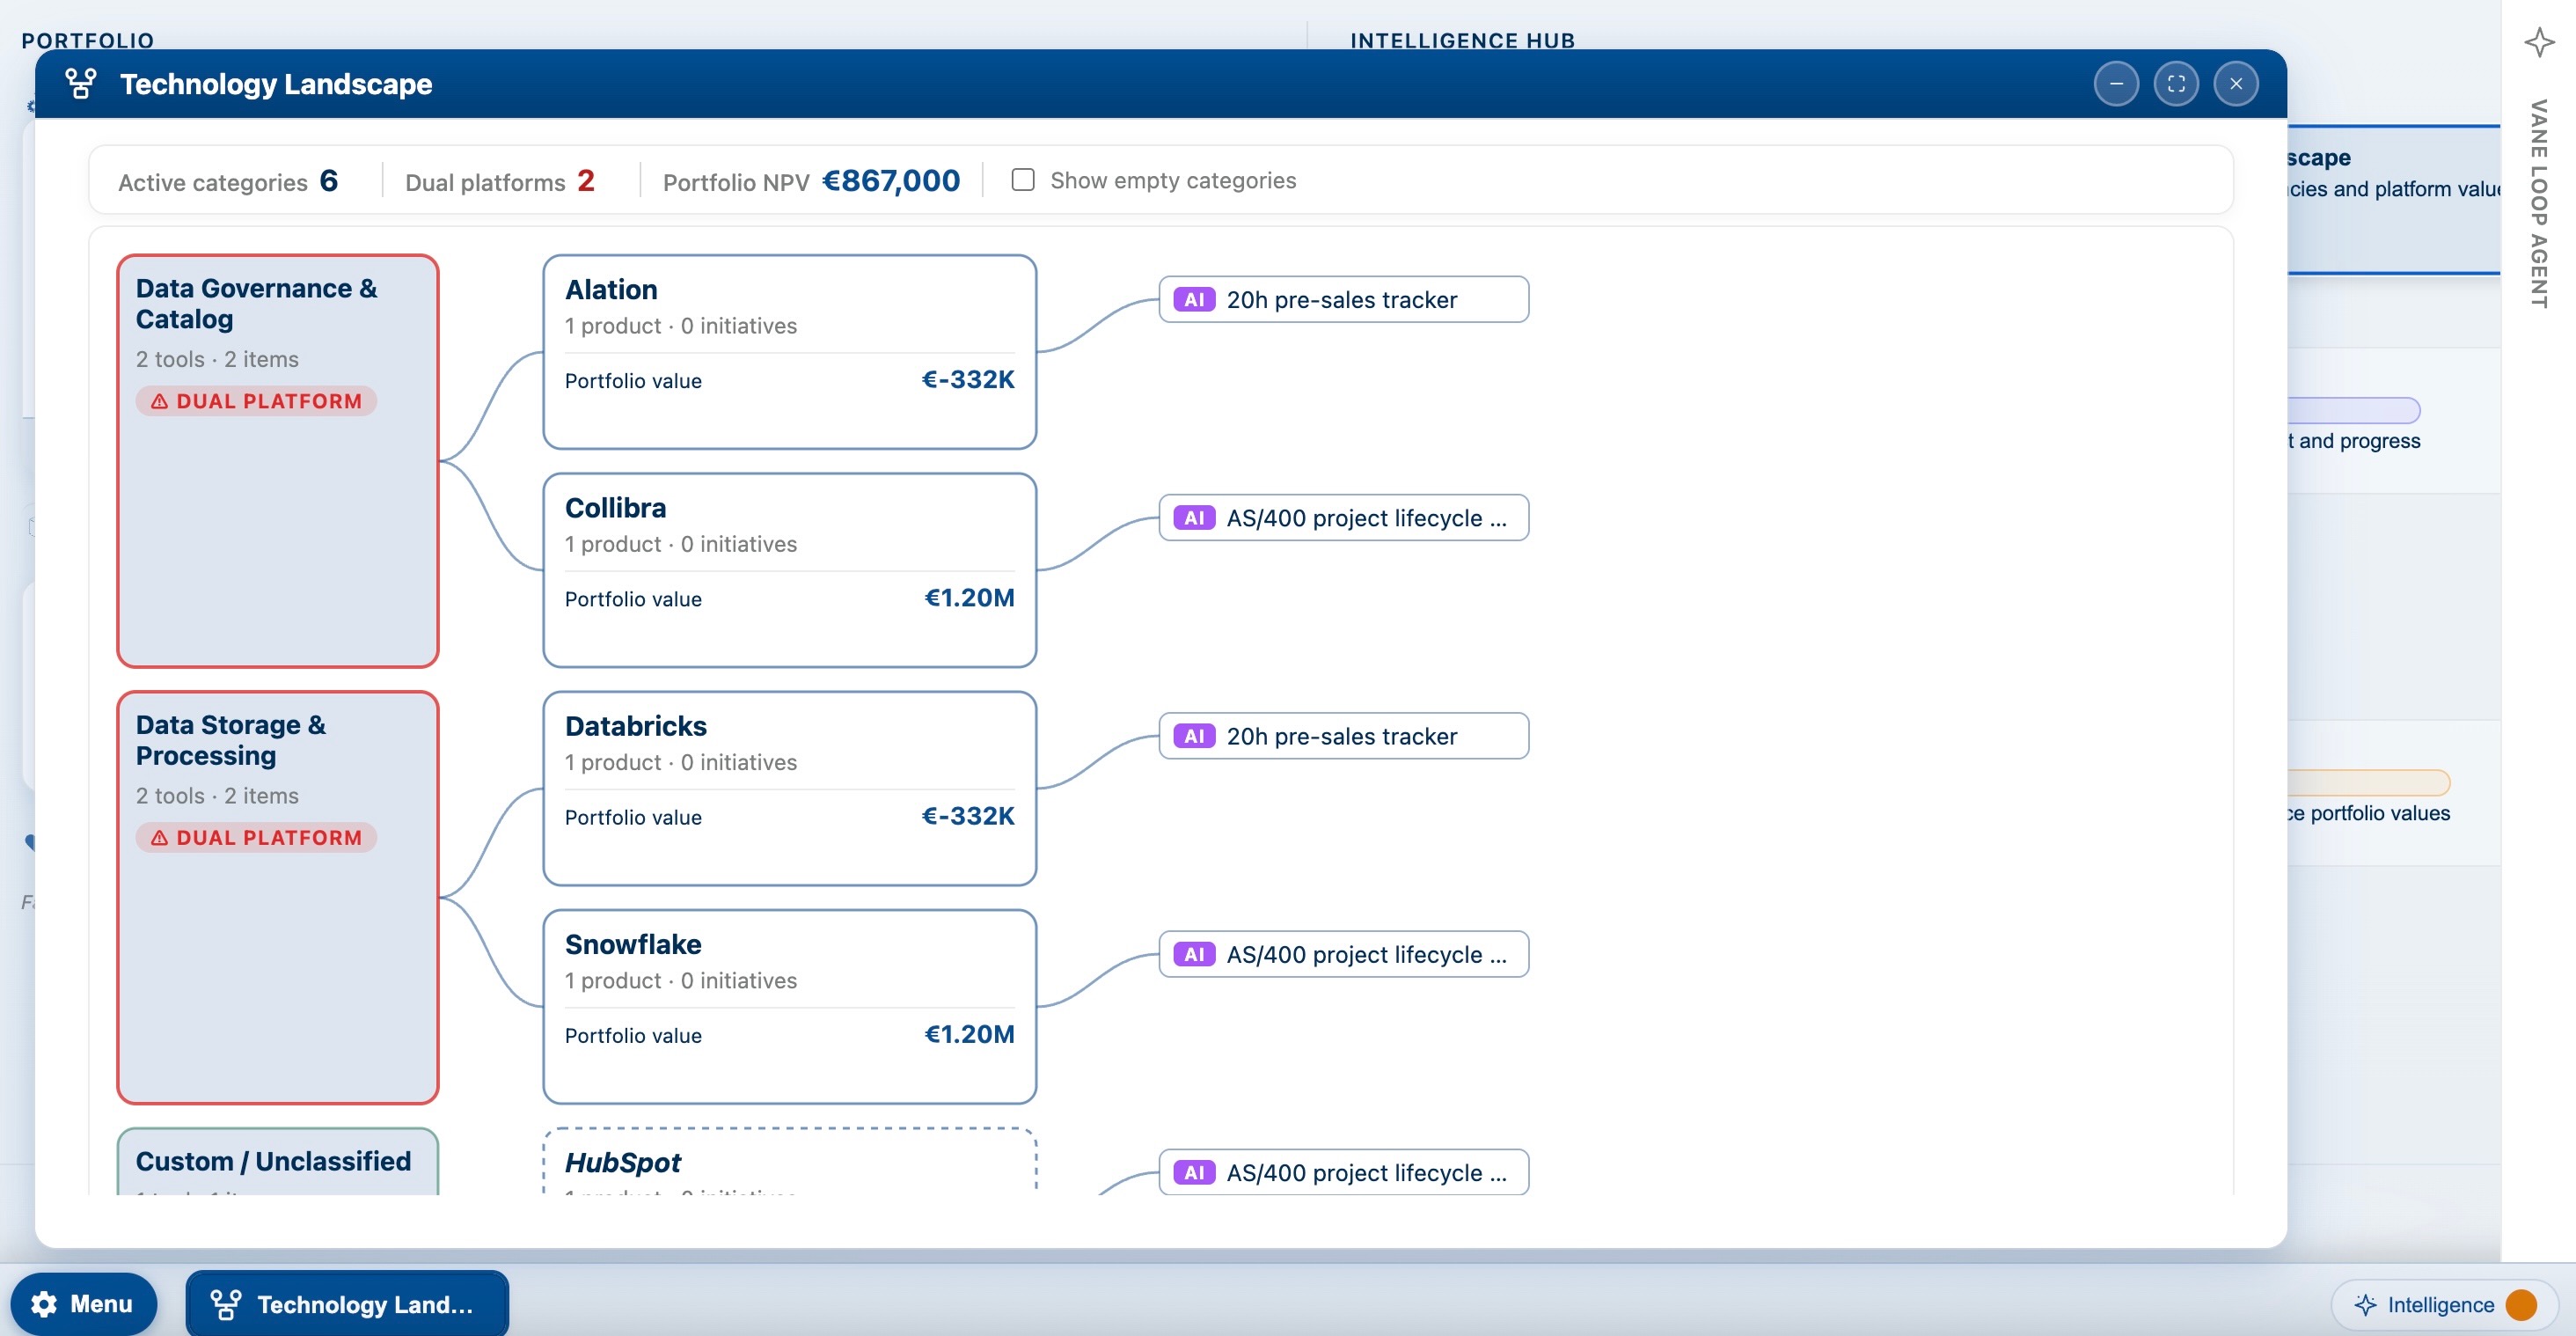This screenshot has width=2576, height=1336.
Task: Minimize the Technology Landscape window
Action: (2116, 84)
